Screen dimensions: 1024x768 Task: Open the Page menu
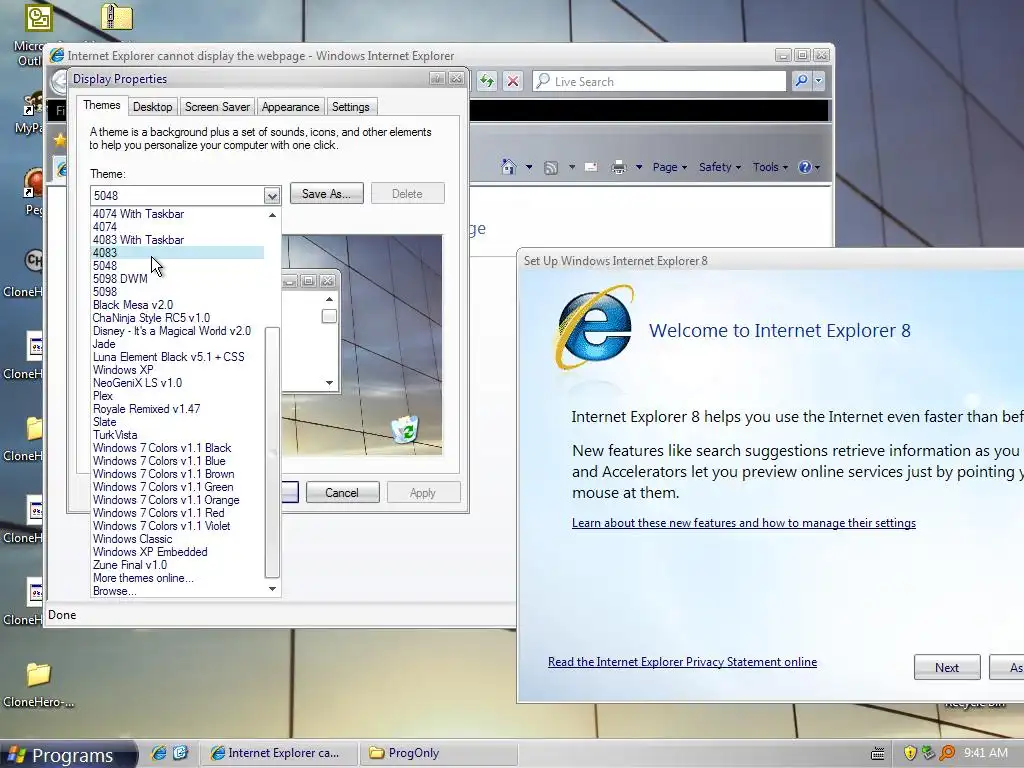pos(669,167)
